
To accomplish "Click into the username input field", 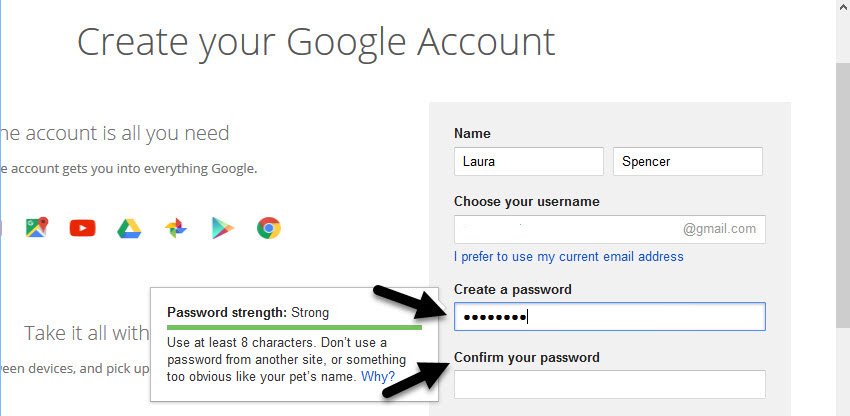I will click(x=566, y=229).
